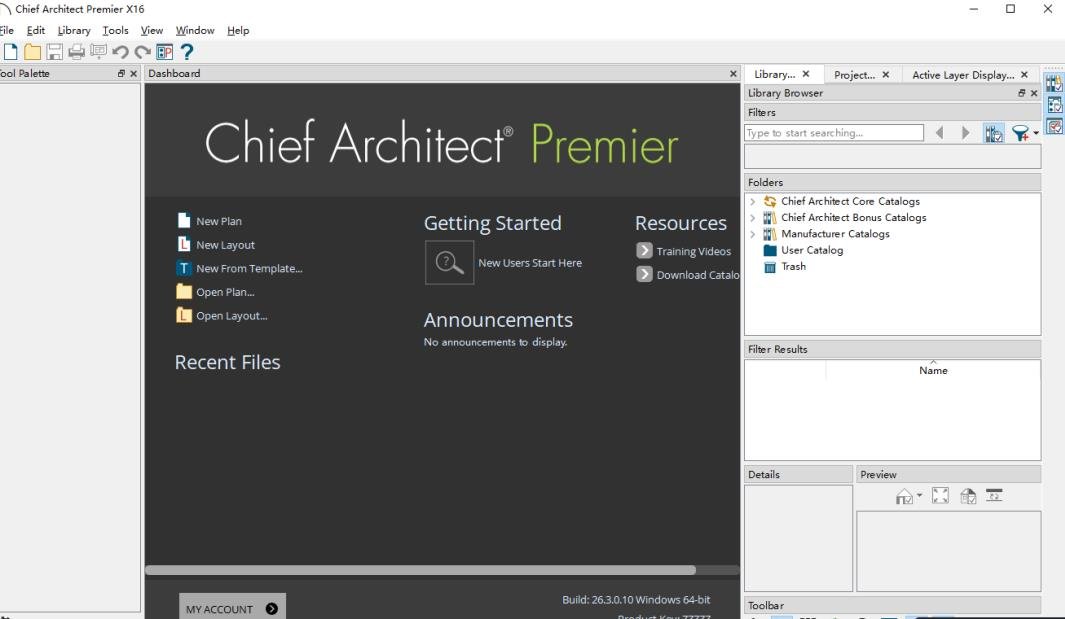Click the top icon in right side strip

pyautogui.click(x=1054, y=84)
